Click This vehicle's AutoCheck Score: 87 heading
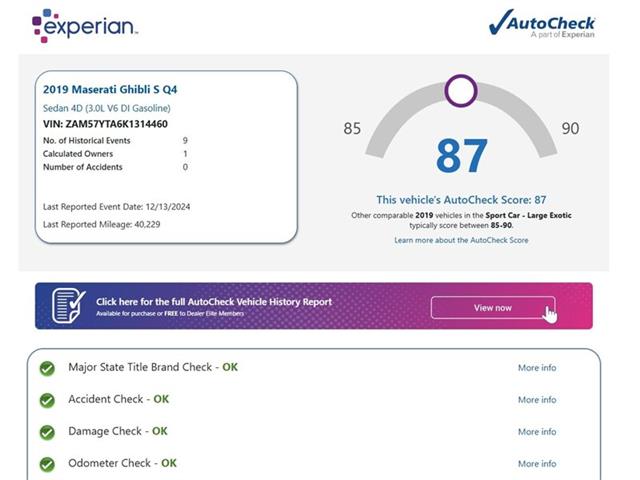Viewport: 640px width, 480px height. tap(461, 200)
